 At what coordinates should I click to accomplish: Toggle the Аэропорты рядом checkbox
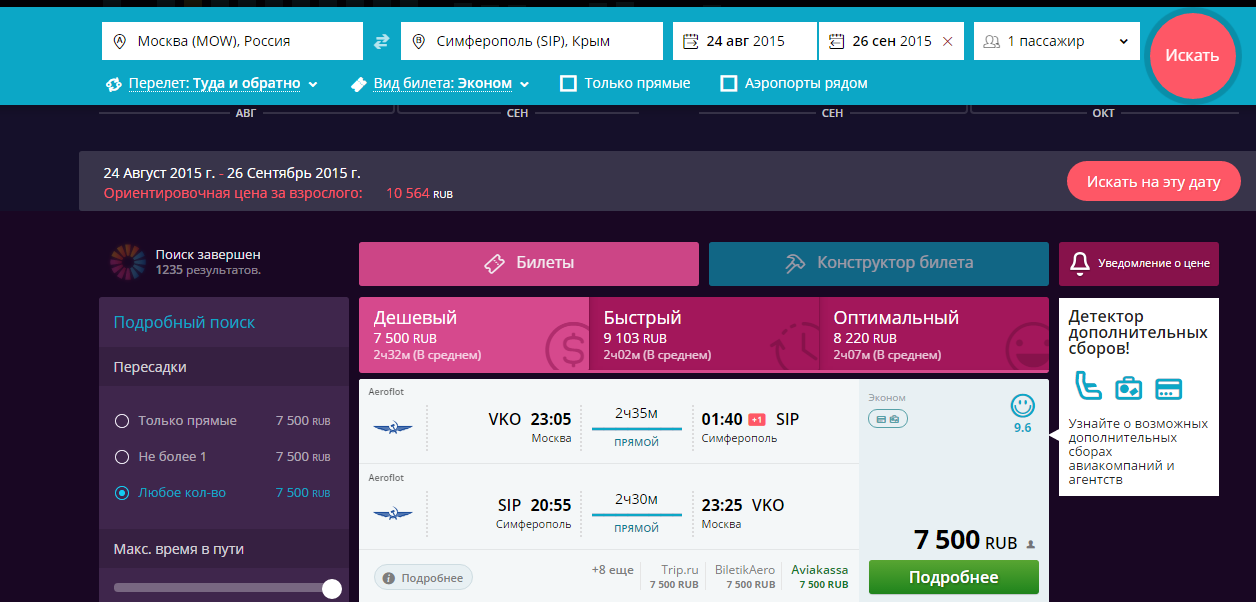pyautogui.click(x=729, y=84)
